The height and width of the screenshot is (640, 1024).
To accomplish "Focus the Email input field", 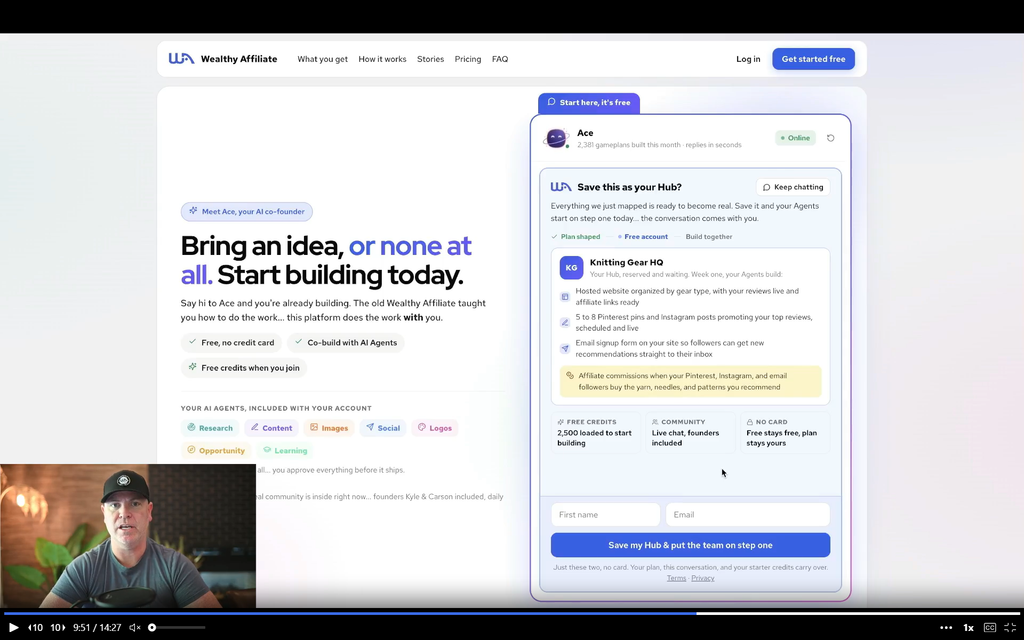I will pos(748,515).
